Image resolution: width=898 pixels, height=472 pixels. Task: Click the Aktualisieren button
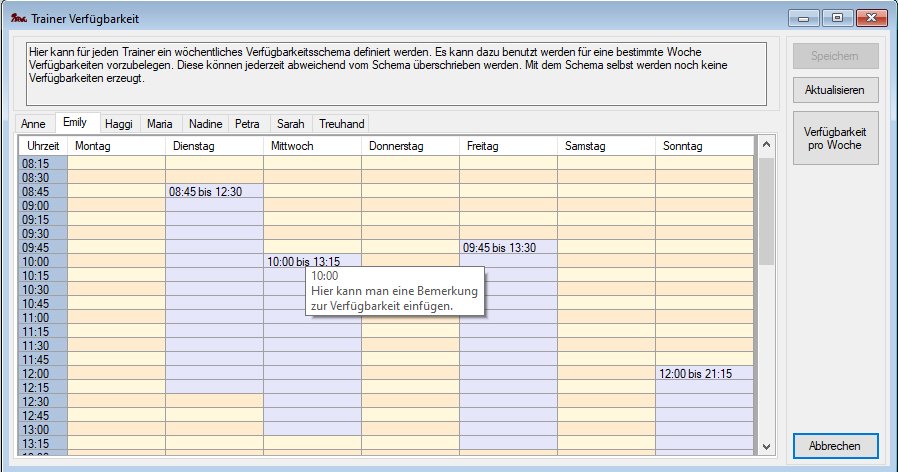pyautogui.click(x=835, y=90)
